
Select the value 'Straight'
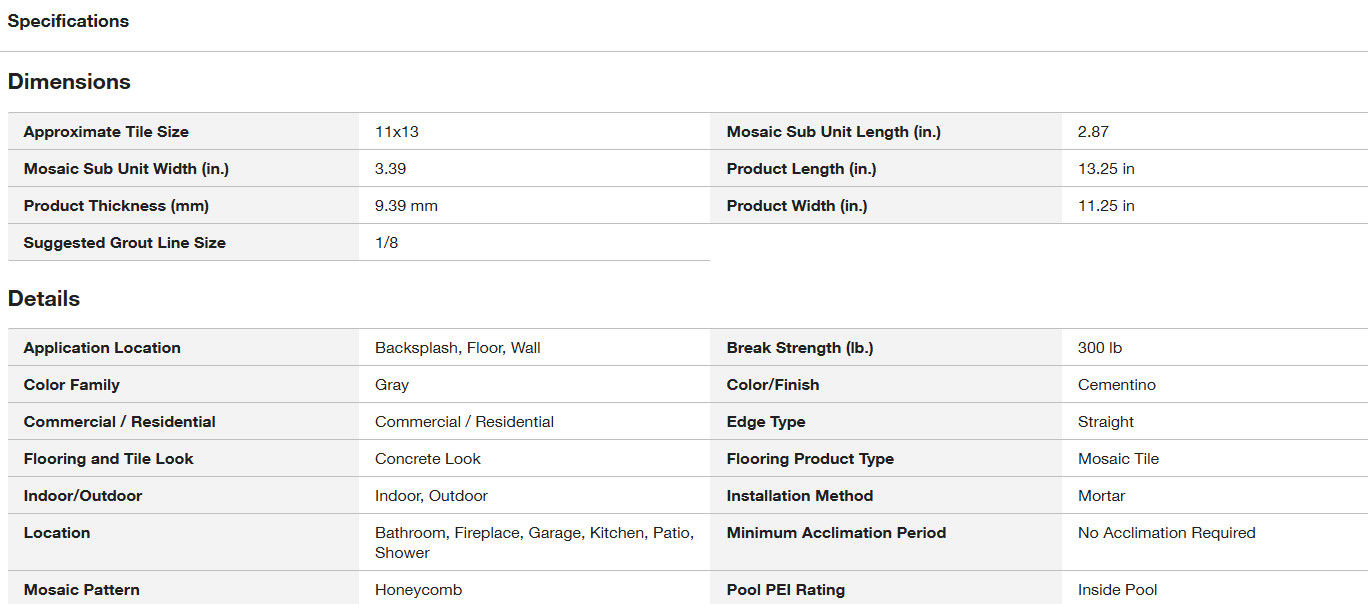[x=1106, y=422]
